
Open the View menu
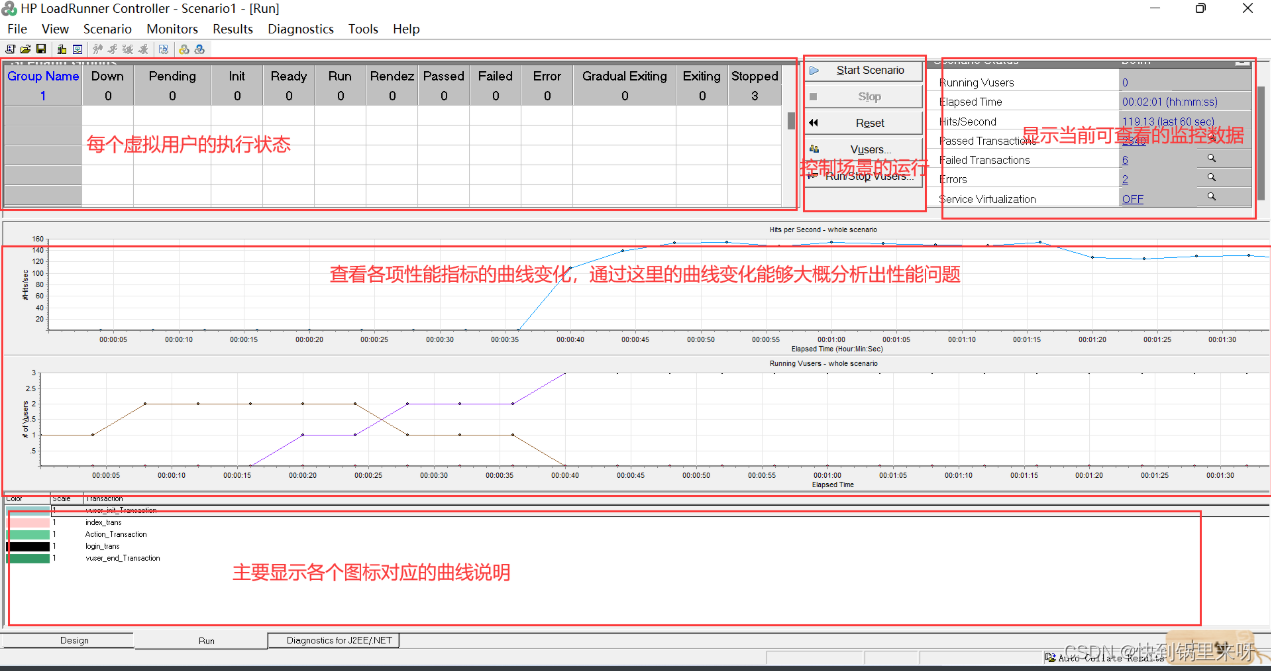(55, 29)
